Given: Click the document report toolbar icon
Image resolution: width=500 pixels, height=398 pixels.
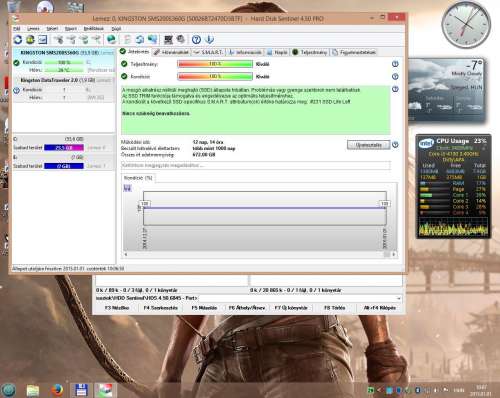Looking at the screenshot, I should pyautogui.click(x=127, y=40).
